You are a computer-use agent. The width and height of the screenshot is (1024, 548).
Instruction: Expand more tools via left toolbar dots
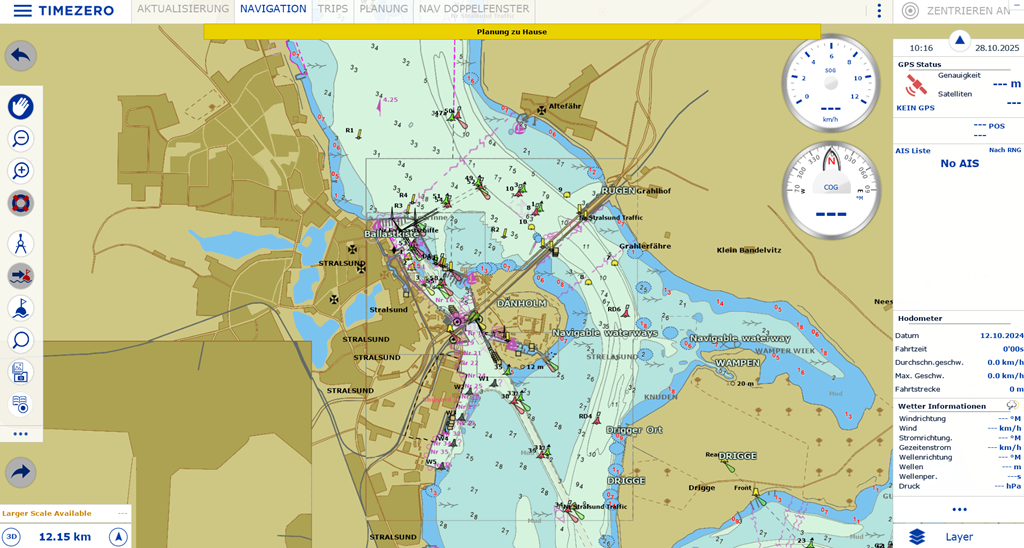click(21, 434)
